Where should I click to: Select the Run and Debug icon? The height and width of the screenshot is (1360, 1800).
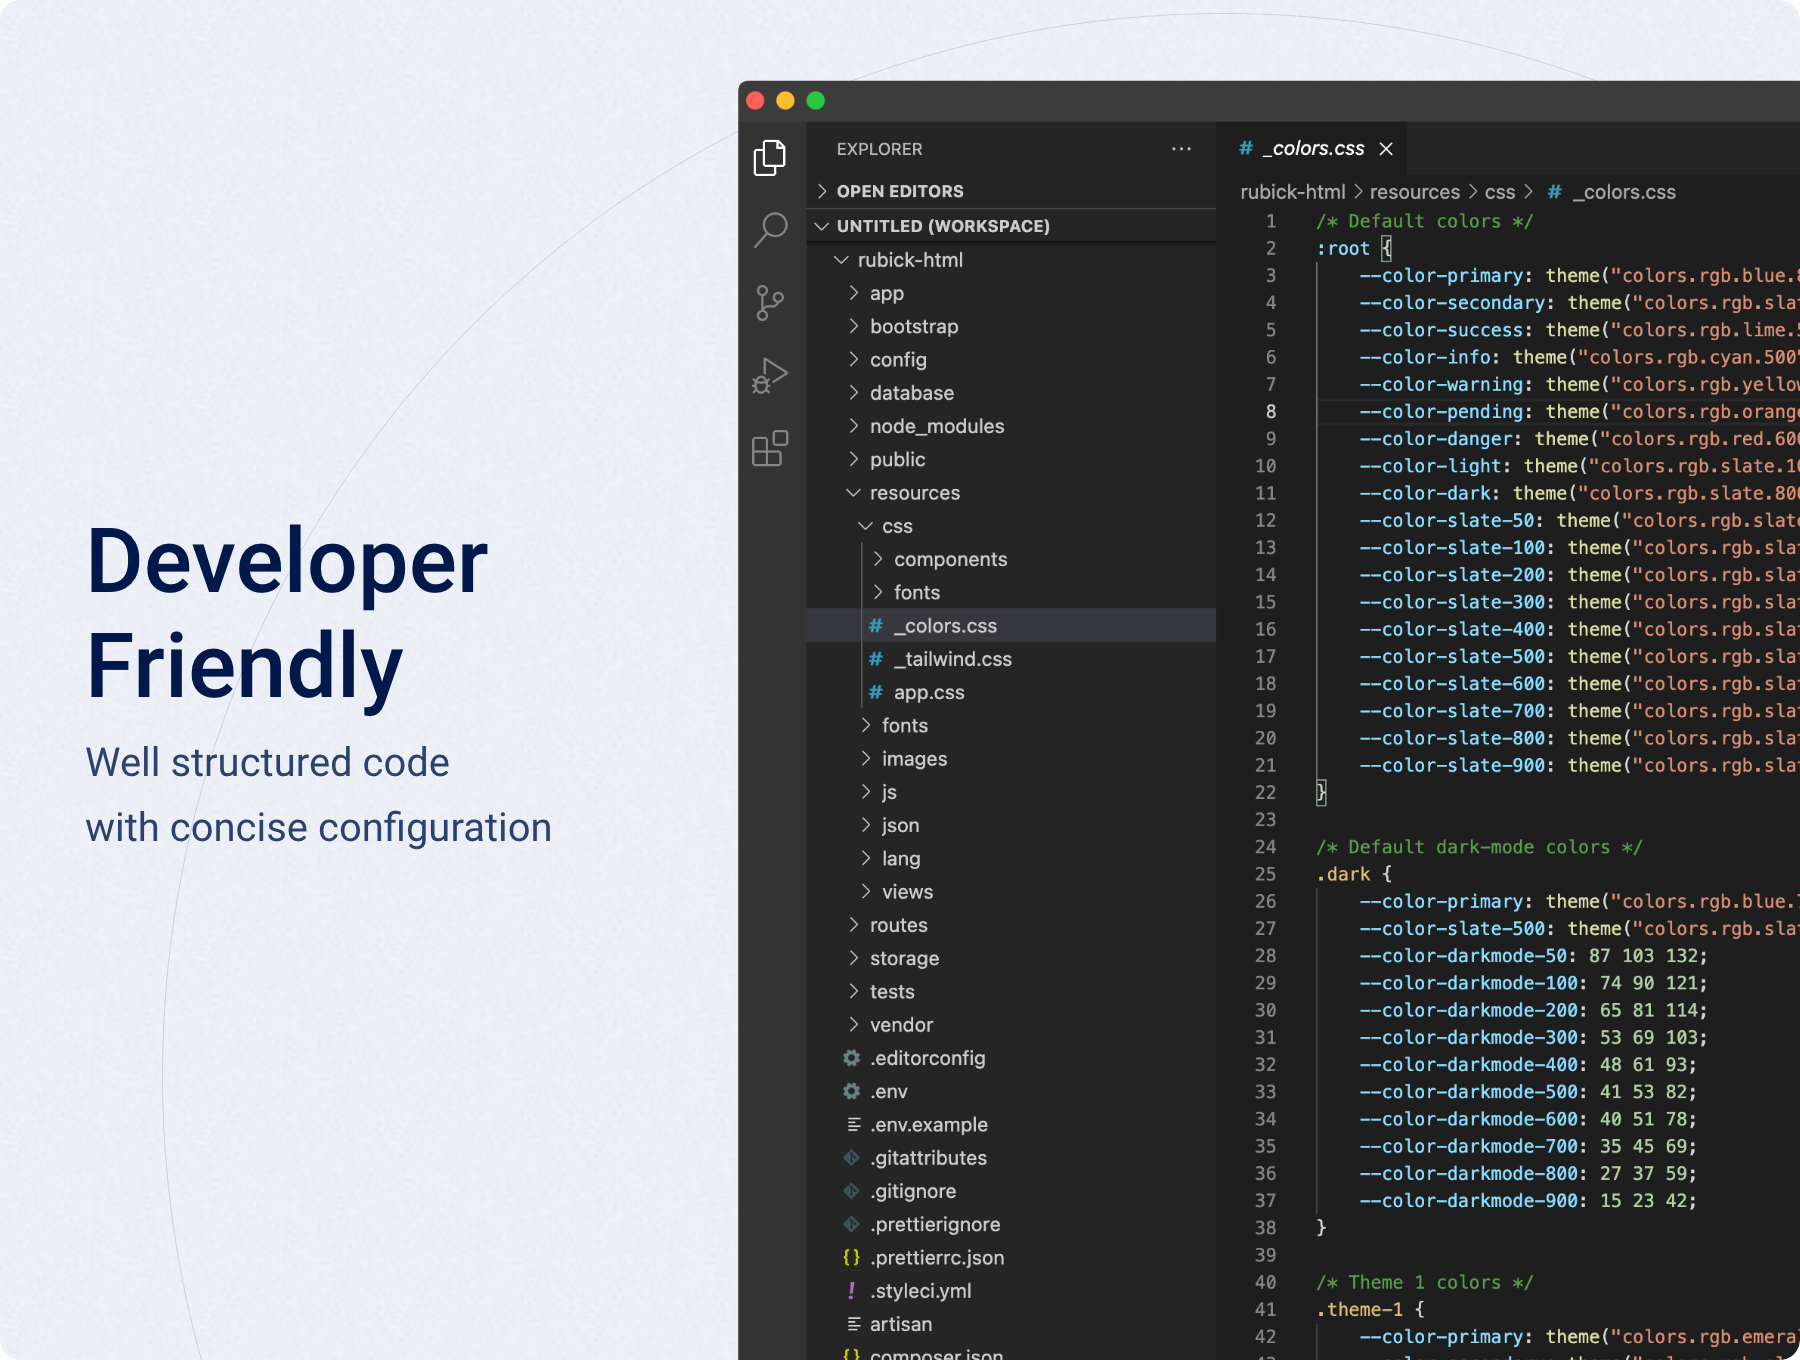point(769,375)
